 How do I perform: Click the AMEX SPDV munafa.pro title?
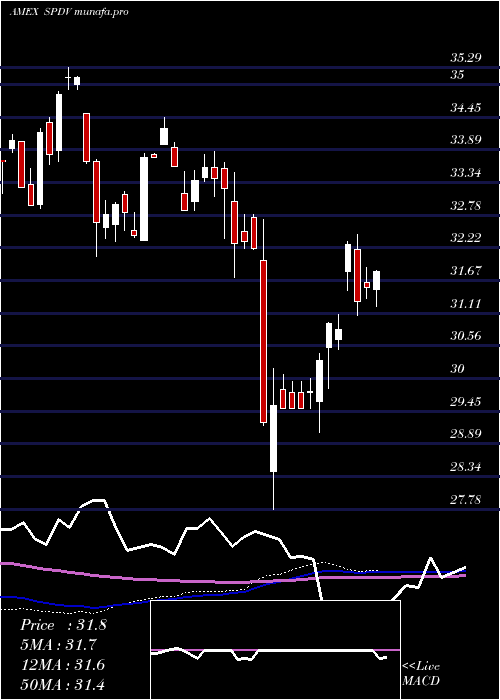tap(69, 12)
